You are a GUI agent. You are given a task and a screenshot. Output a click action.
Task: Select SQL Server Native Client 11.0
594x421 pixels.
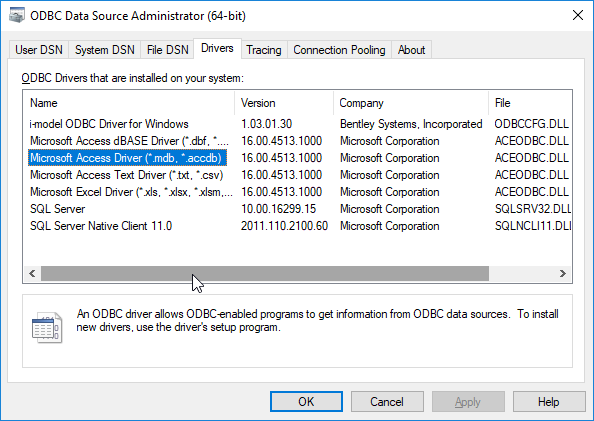point(101,226)
